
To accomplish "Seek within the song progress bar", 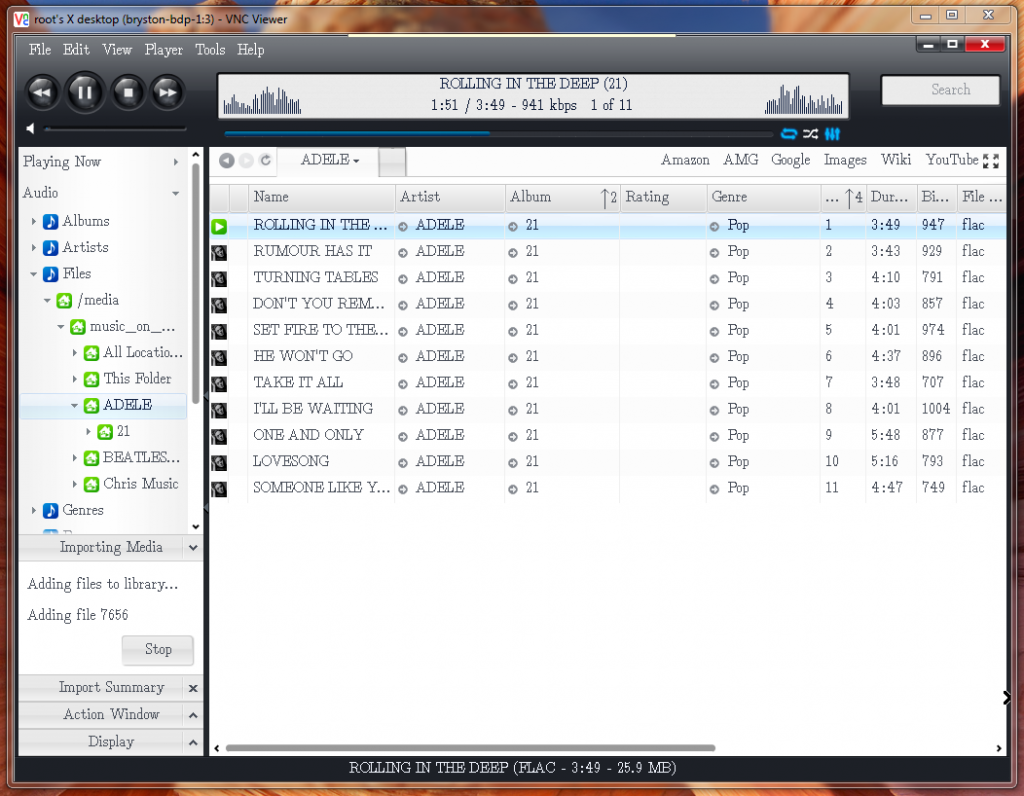I will [498, 134].
